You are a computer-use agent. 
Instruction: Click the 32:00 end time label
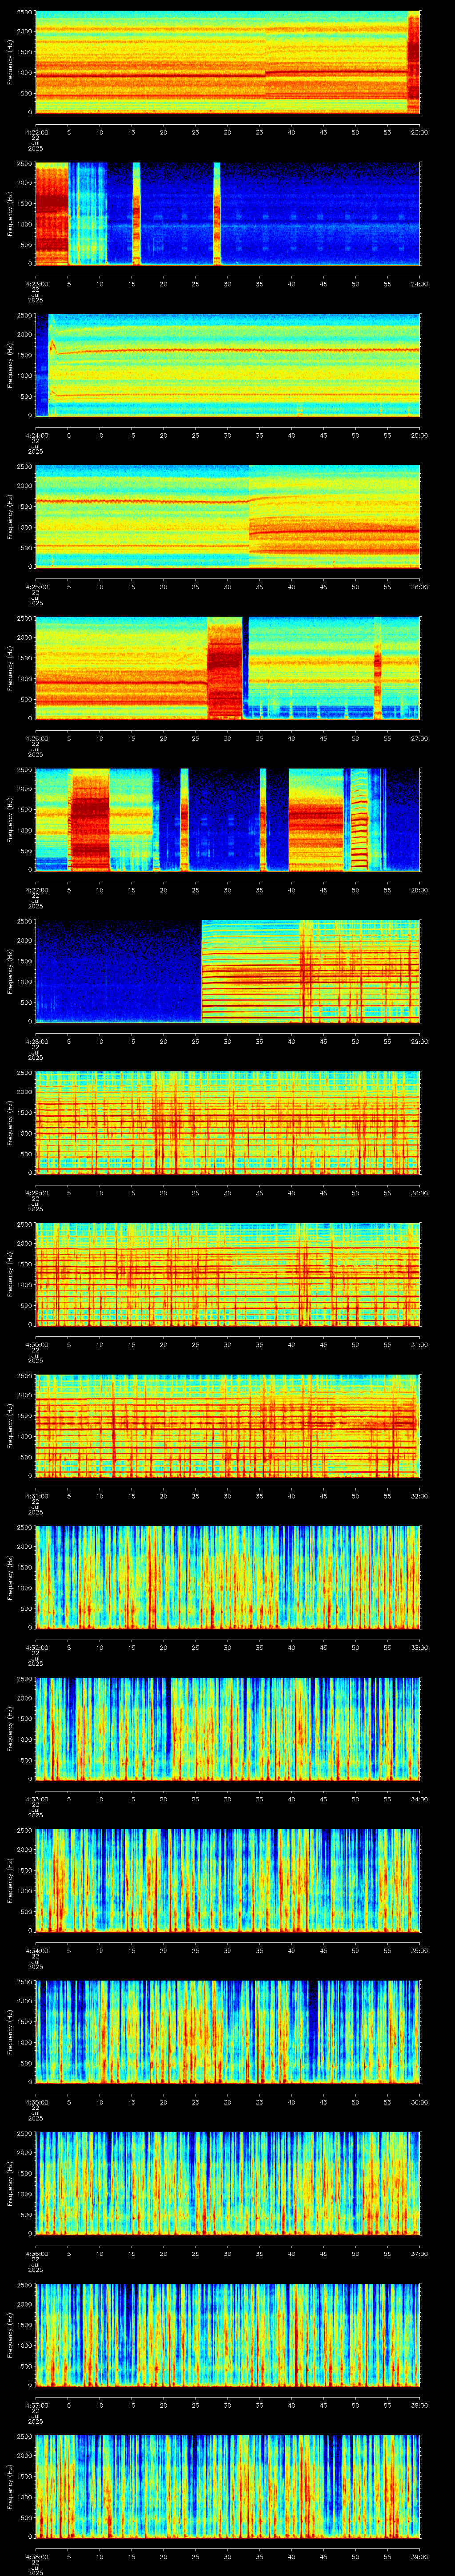click(x=419, y=1495)
